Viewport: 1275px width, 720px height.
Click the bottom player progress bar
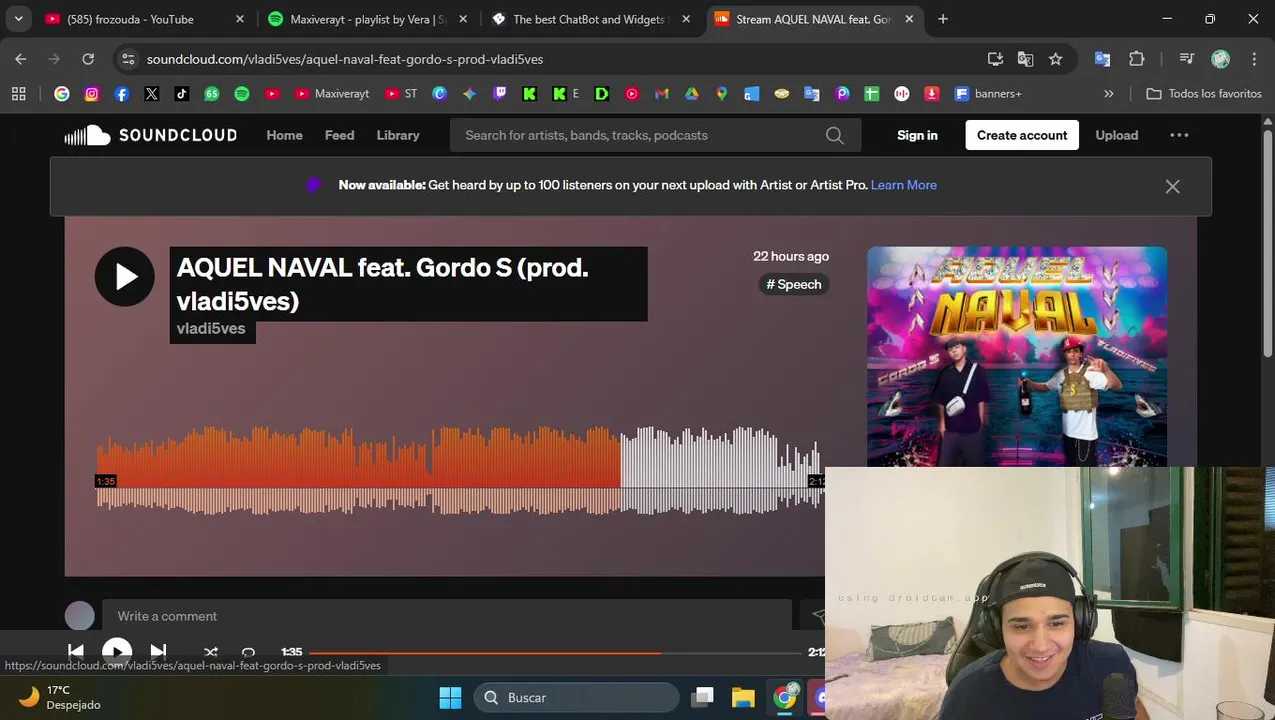pyautogui.click(x=555, y=652)
